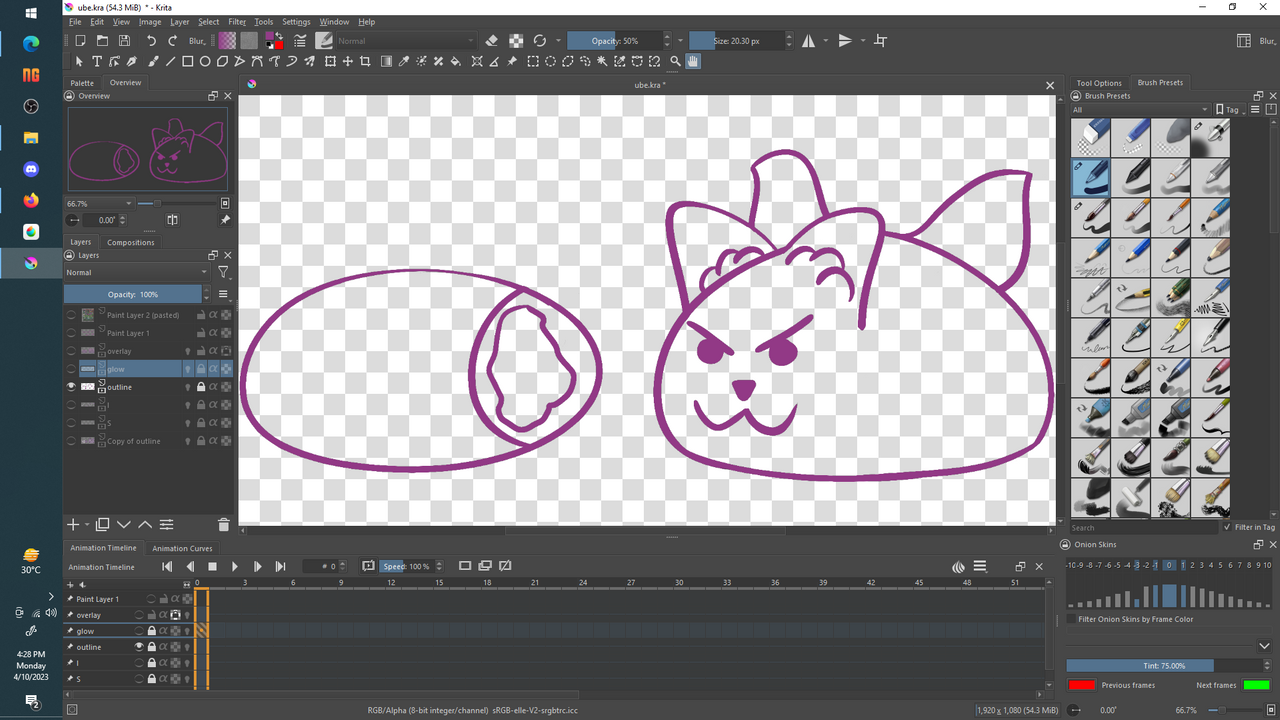Create a new document icon

(x=80, y=41)
